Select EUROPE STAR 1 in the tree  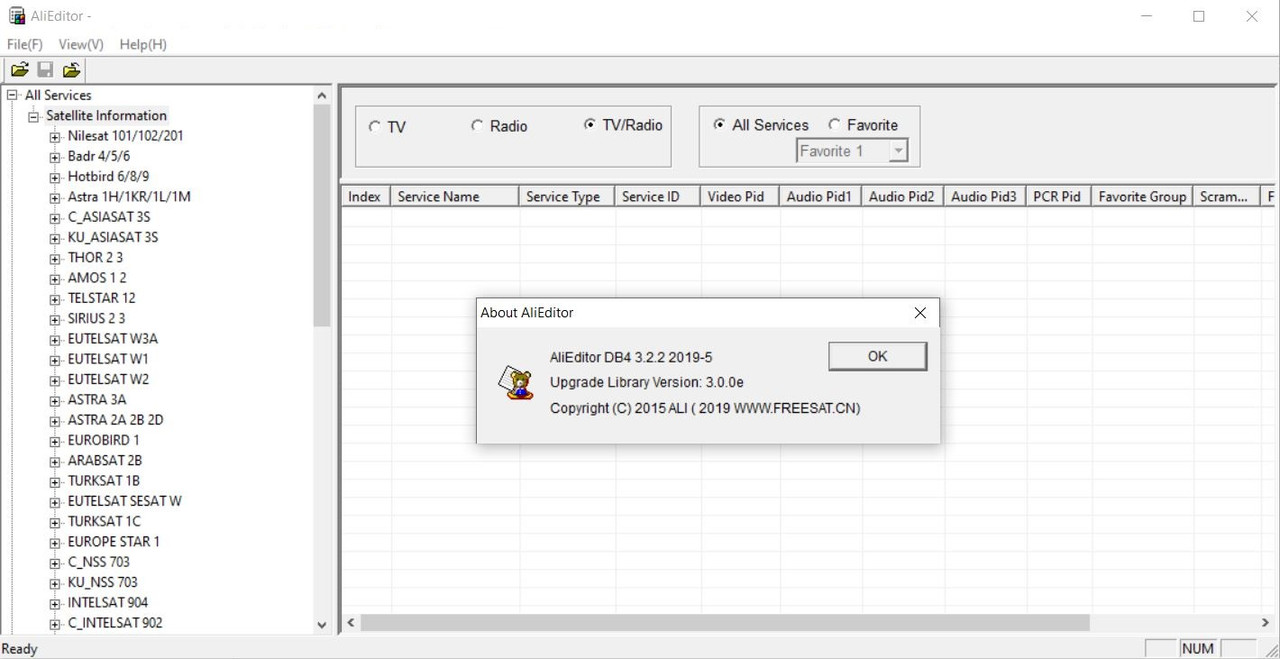coord(114,542)
